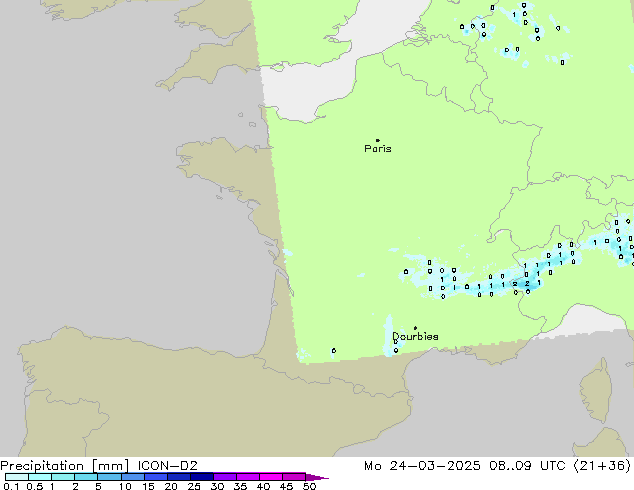Click the purple arrow tip above 50
Viewport: 634px width, 490px height.
tap(317, 477)
